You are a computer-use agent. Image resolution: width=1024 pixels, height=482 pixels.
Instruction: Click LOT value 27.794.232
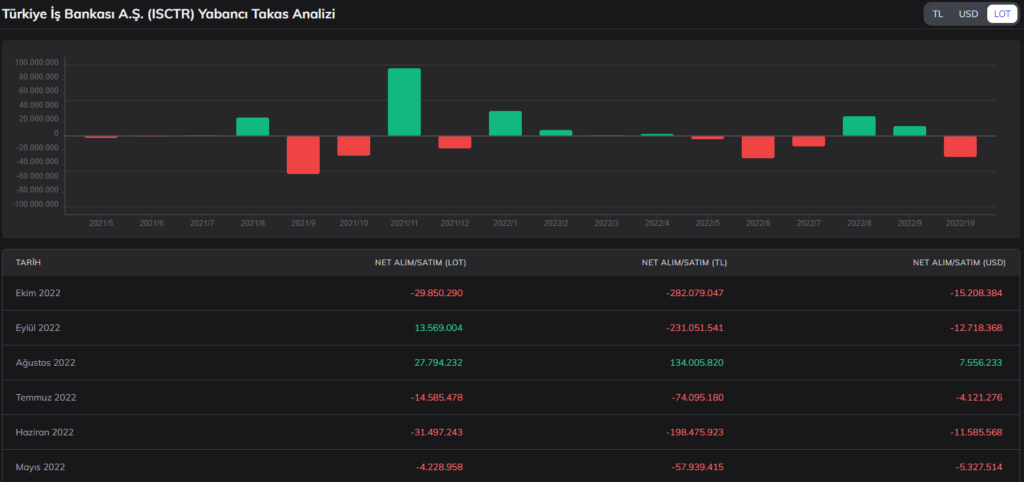coord(439,362)
